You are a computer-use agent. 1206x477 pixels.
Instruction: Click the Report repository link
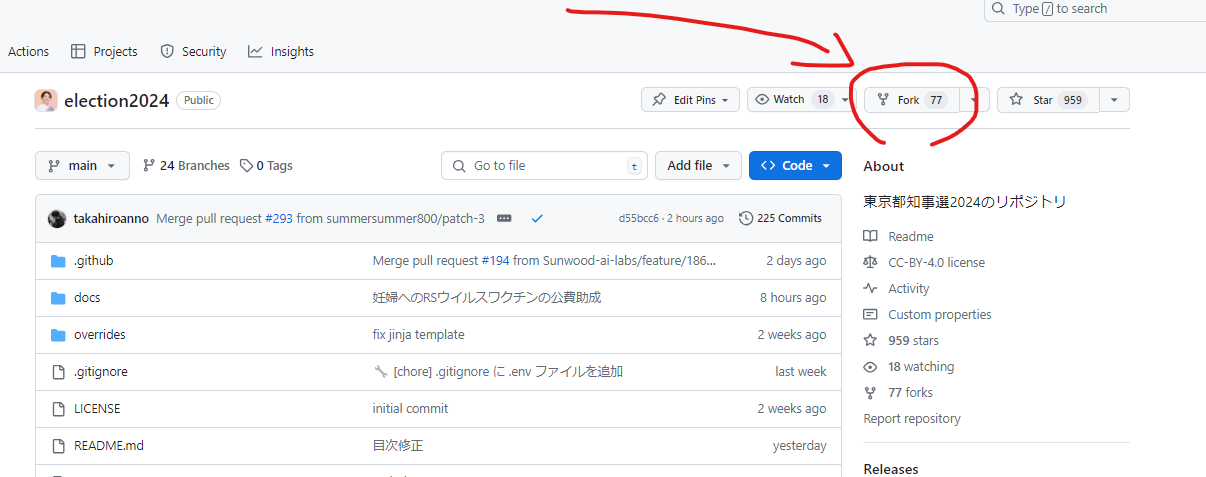click(x=912, y=418)
